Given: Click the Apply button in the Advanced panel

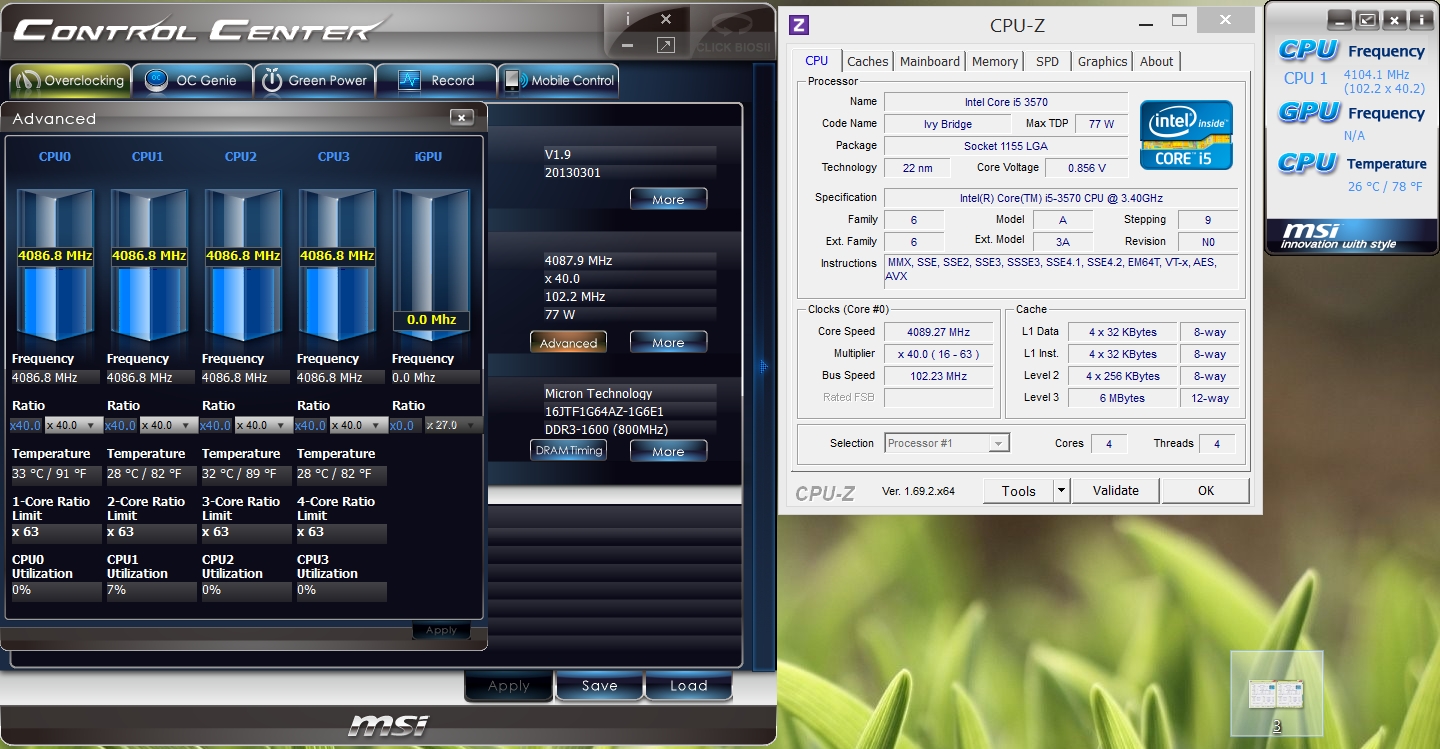Looking at the screenshot, I should [441, 631].
